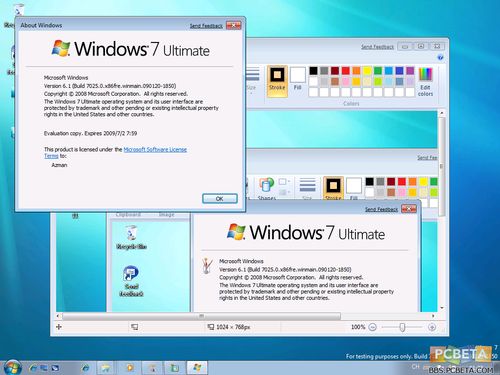The image size is (500, 375).
Task: Open Windows Explorer folder icon on taskbar
Action: pos(106,368)
